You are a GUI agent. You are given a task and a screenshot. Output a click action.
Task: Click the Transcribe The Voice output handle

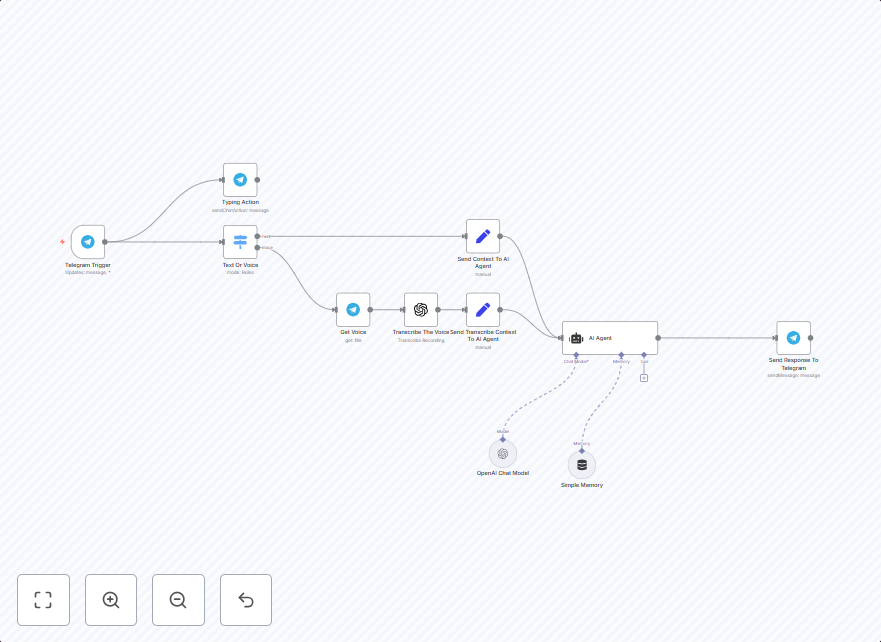pos(438,309)
